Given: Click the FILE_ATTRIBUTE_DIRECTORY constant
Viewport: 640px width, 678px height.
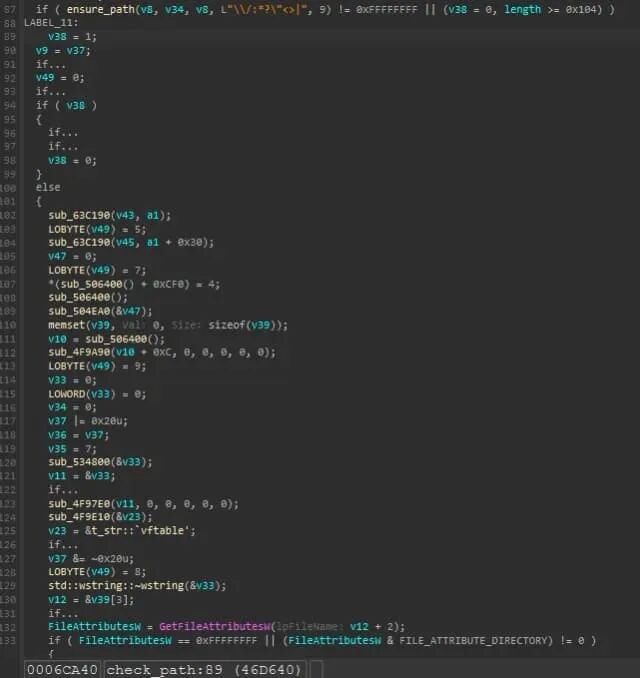Looking at the screenshot, I should point(474,640).
